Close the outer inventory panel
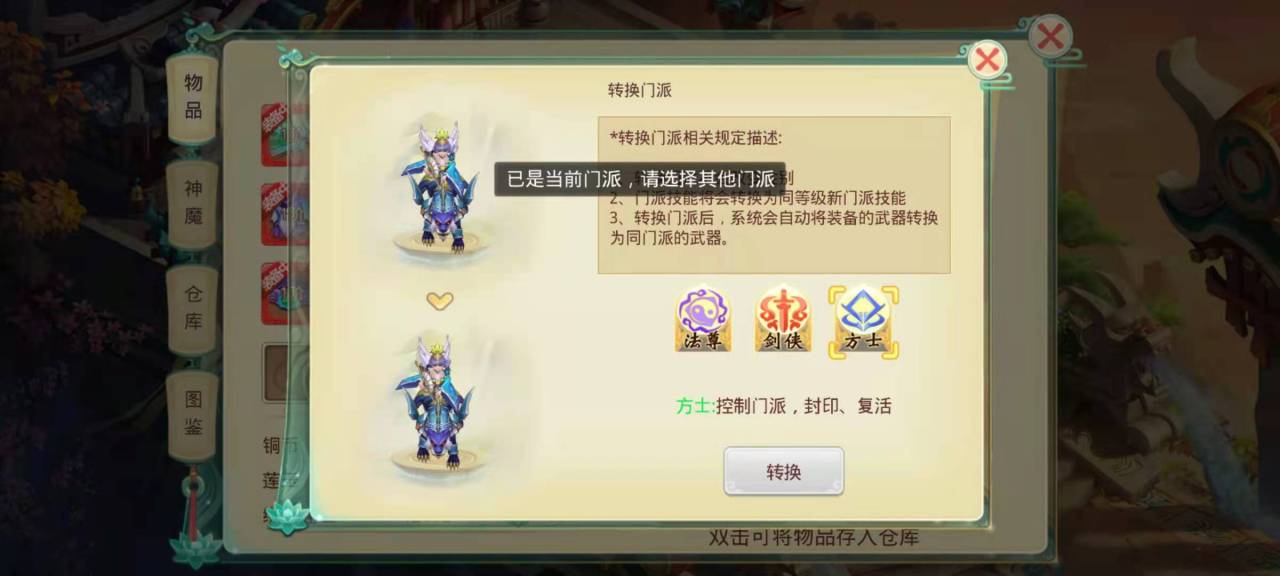Viewport: 1280px width, 576px height. click(1050, 38)
